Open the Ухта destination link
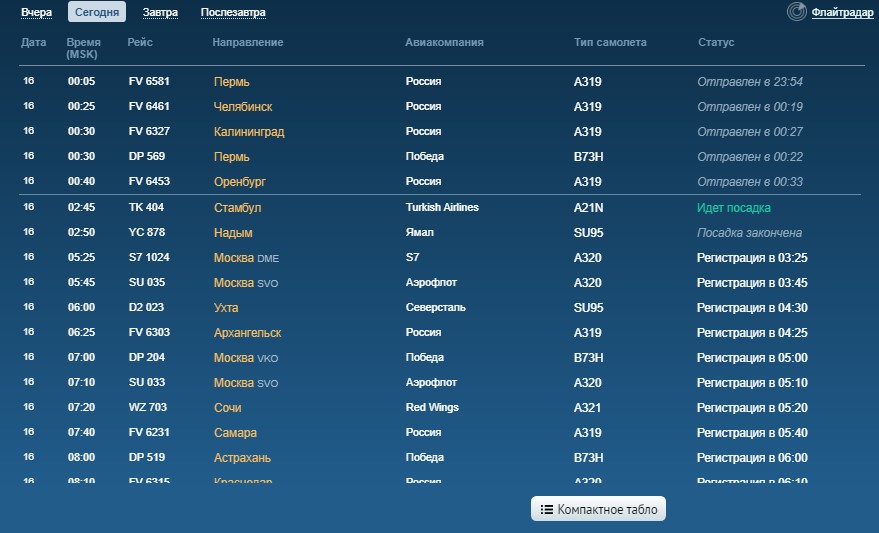The width and height of the screenshot is (879, 533). point(226,308)
